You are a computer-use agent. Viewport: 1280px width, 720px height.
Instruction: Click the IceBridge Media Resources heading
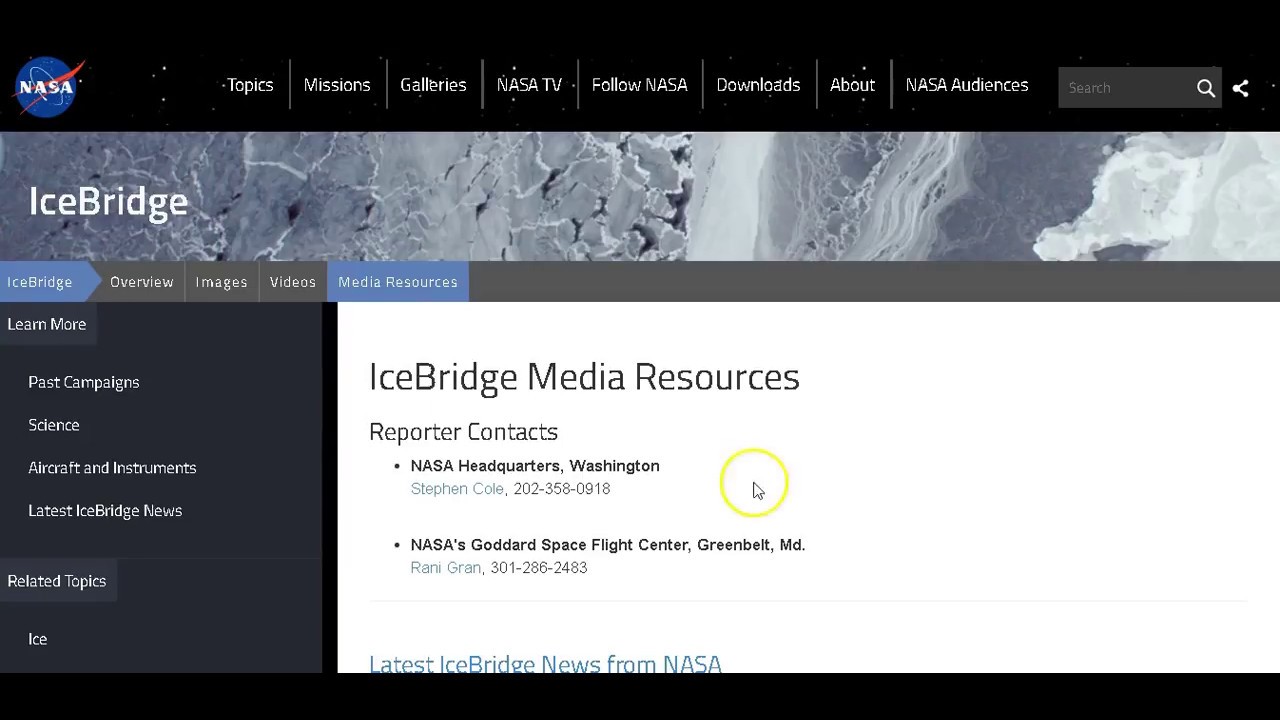pyautogui.click(x=584, y=377)
